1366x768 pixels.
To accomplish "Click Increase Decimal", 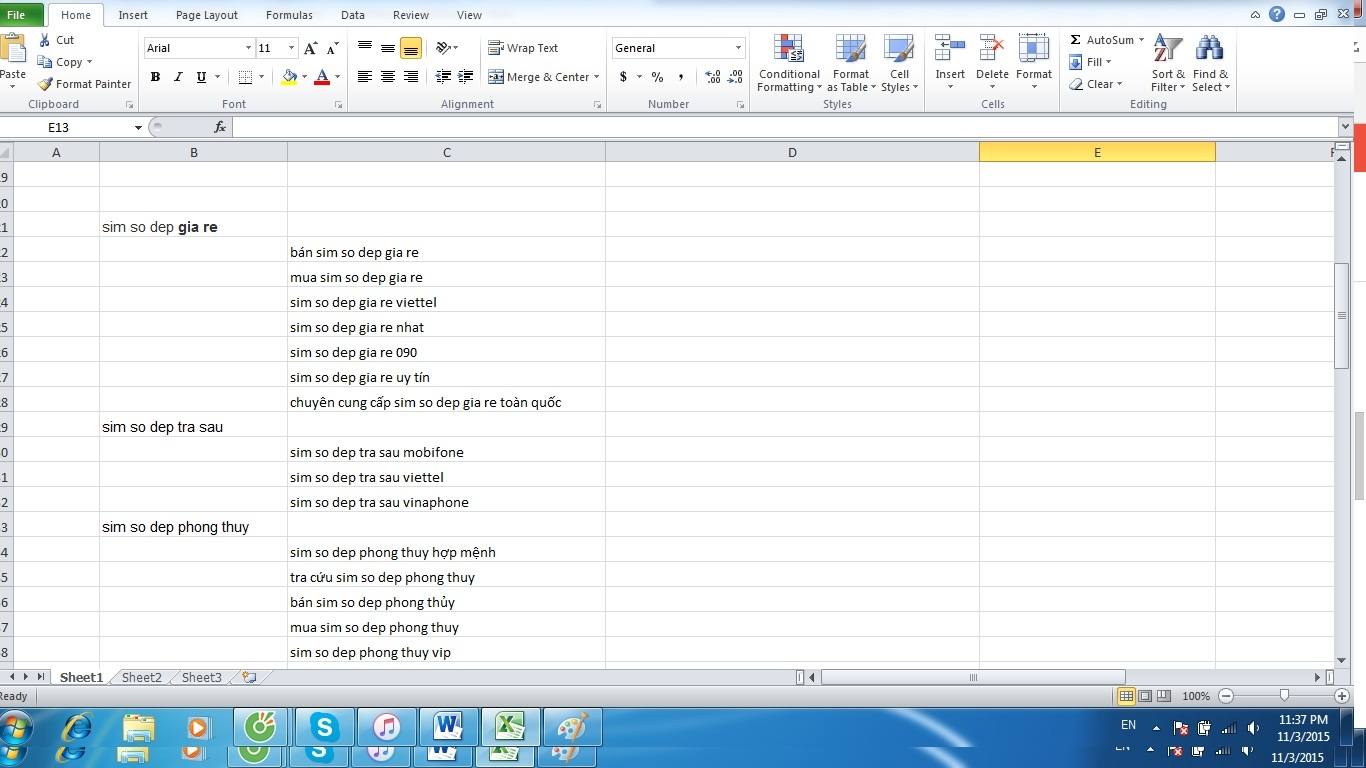I will (x=712, y=77).
